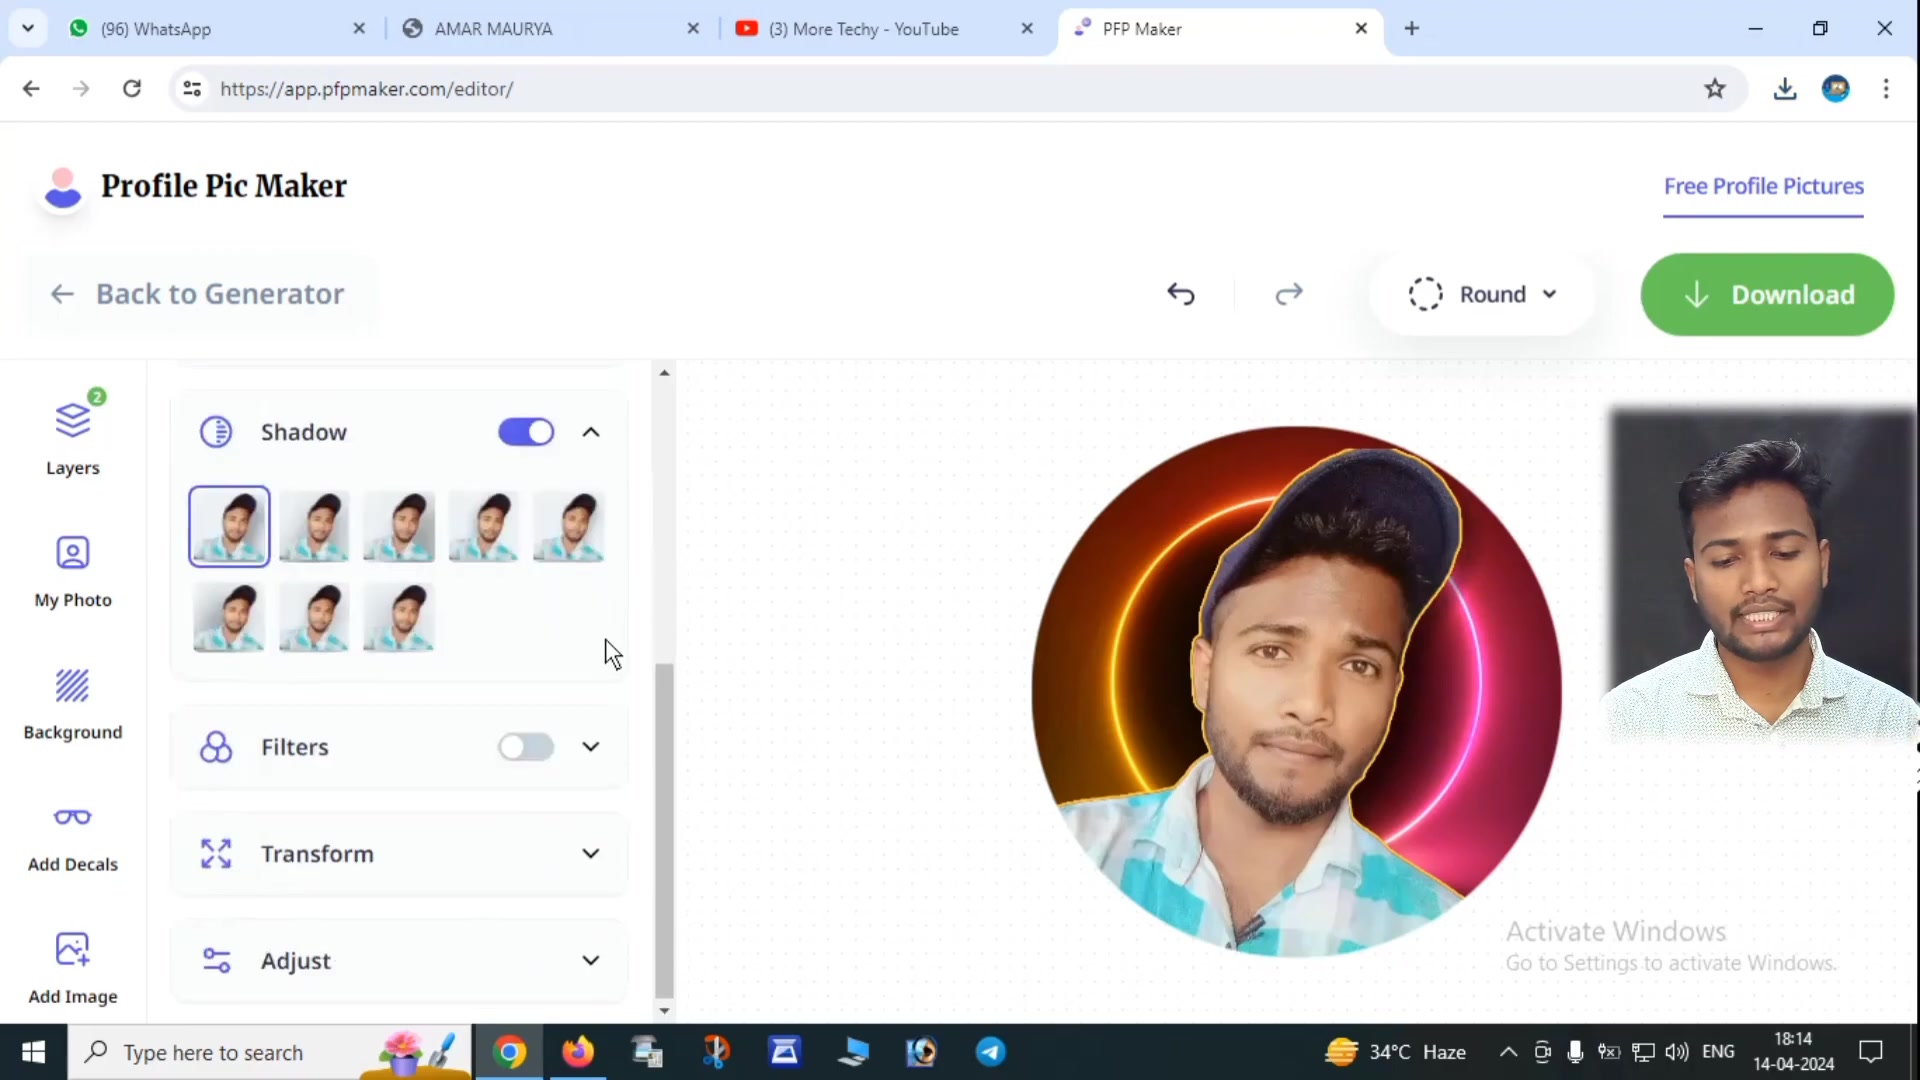Select the fourth shadow style in first row
1920x1080 pixels.
pyautogui.click(x=484, y=526)
